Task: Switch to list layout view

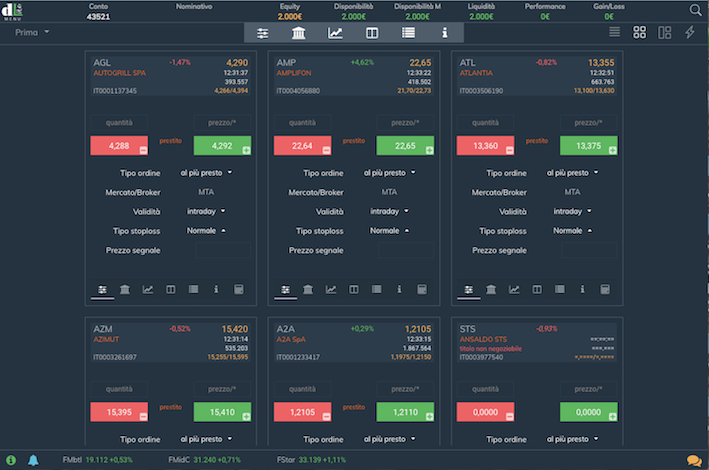Action: (x=614, y=32)
